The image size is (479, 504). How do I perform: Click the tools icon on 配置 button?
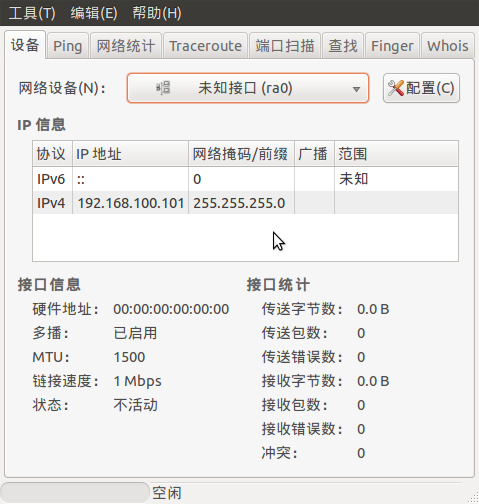click(x=396, y=88)
